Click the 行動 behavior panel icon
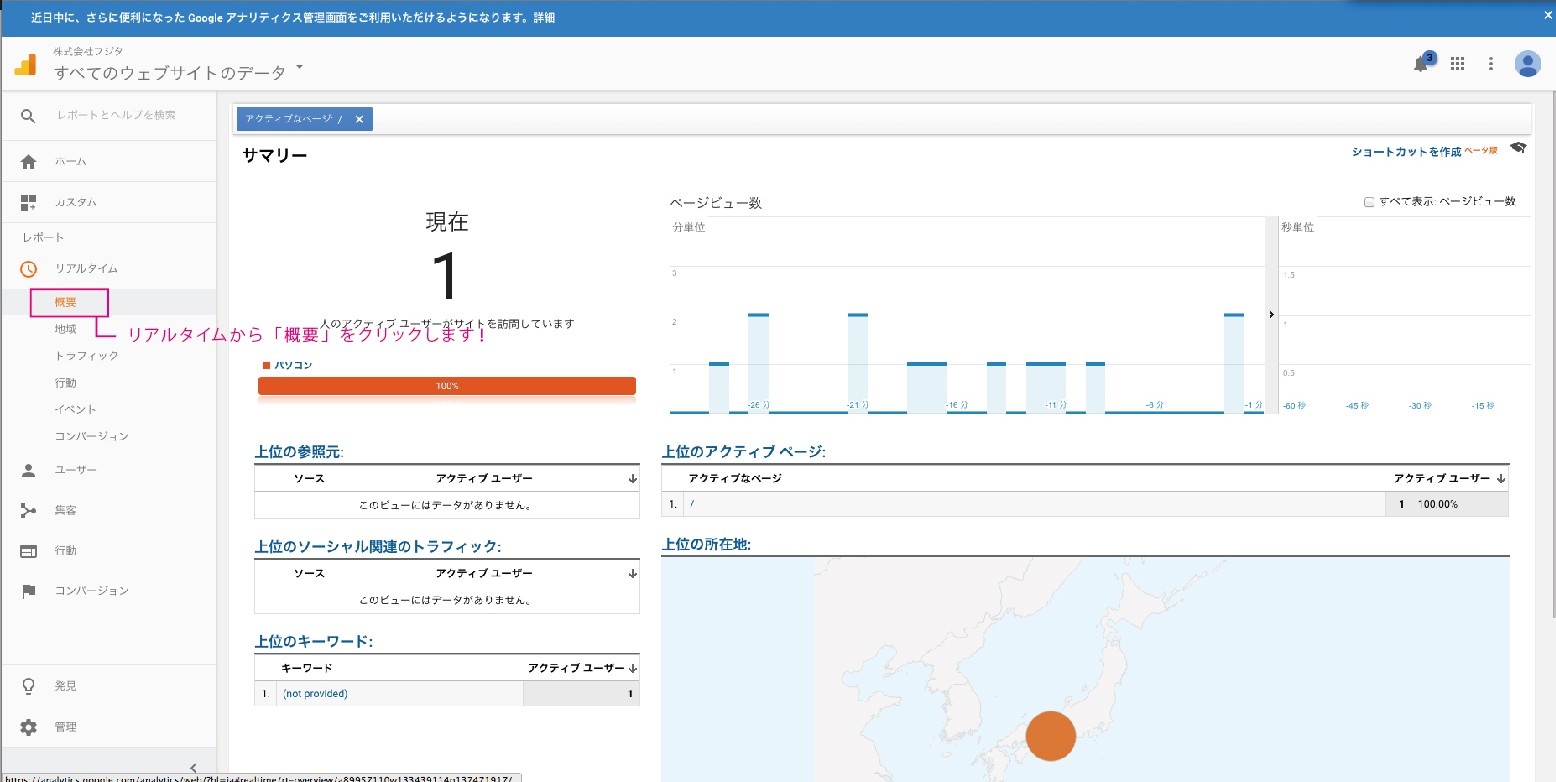Viewport: 1556px width, 782px height. (28, 551)
